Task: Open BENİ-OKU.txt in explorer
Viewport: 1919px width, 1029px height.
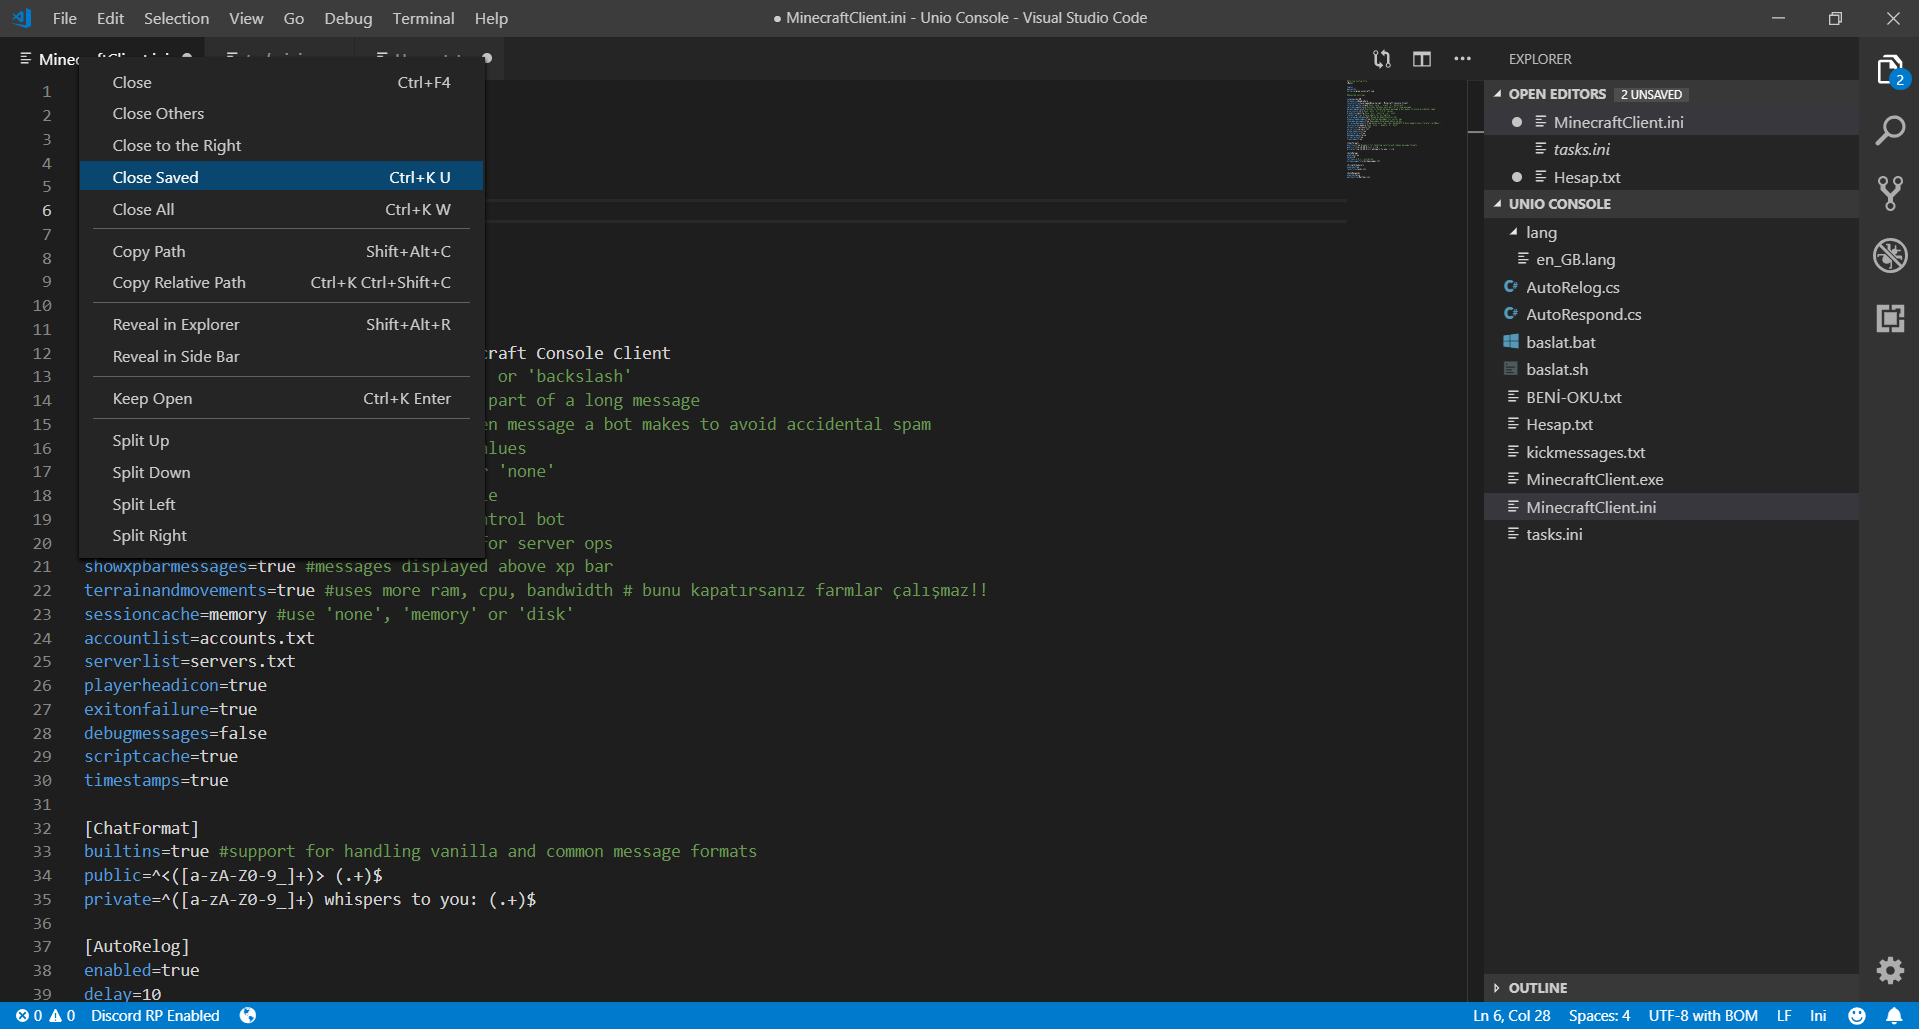Action: click(1671, 397)
